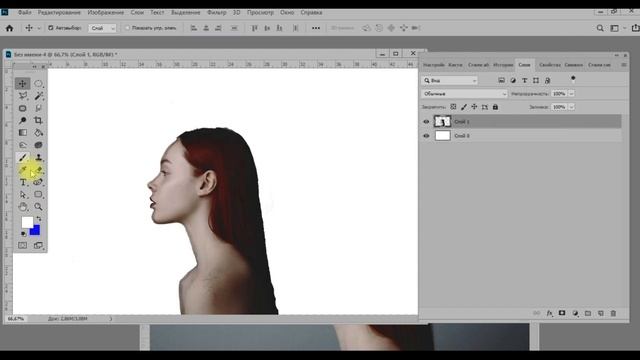The width and height of the screenshot is (640, 360).
Task: Switch to the Кисти tab
Action: pyautogui.click(x=455, y=65)
